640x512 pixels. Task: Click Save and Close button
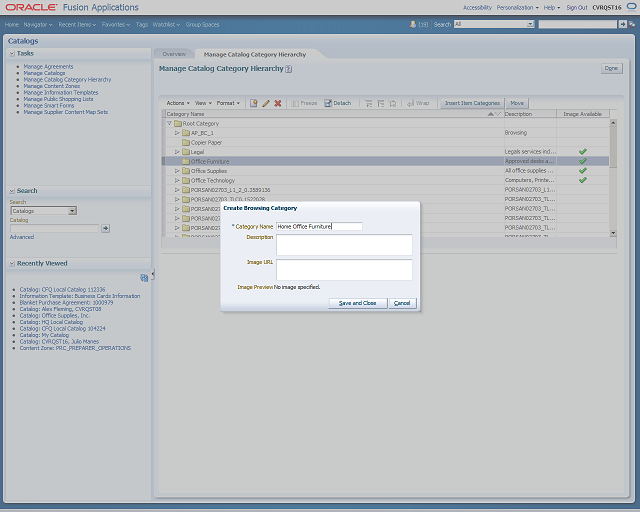[x=358, y=303]
